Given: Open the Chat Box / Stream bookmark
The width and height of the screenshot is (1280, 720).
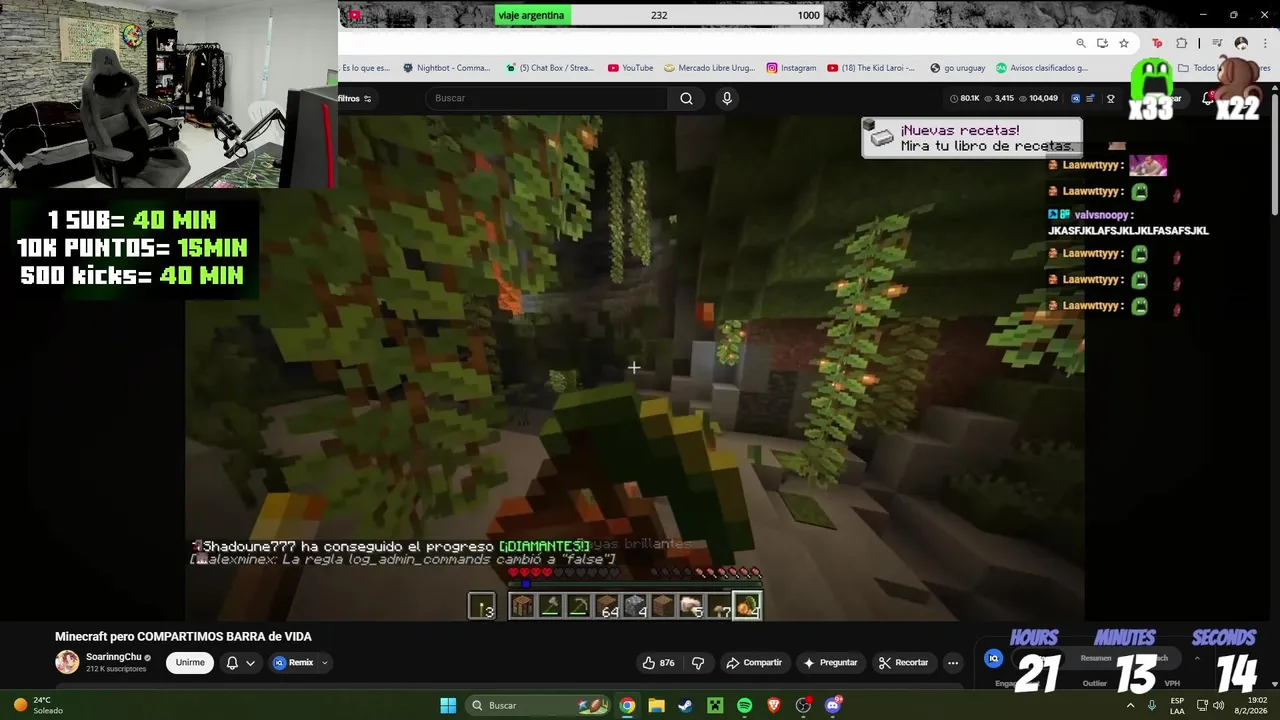Looking at the screenshot, I should tap(550, 68).
